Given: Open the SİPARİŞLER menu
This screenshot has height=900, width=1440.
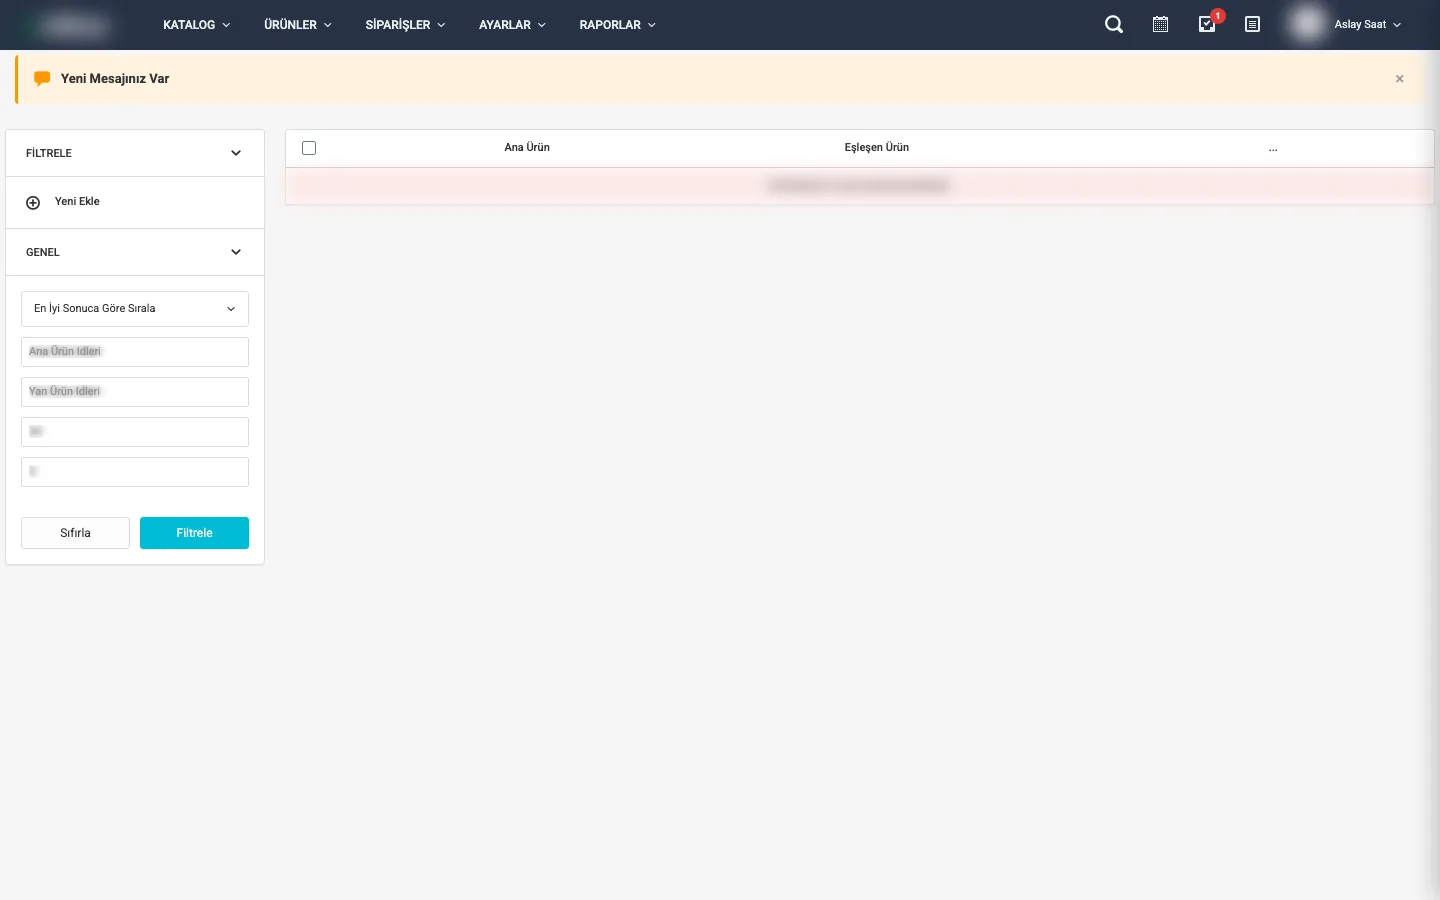Looking at the screenshot, I should coord(405,25).
